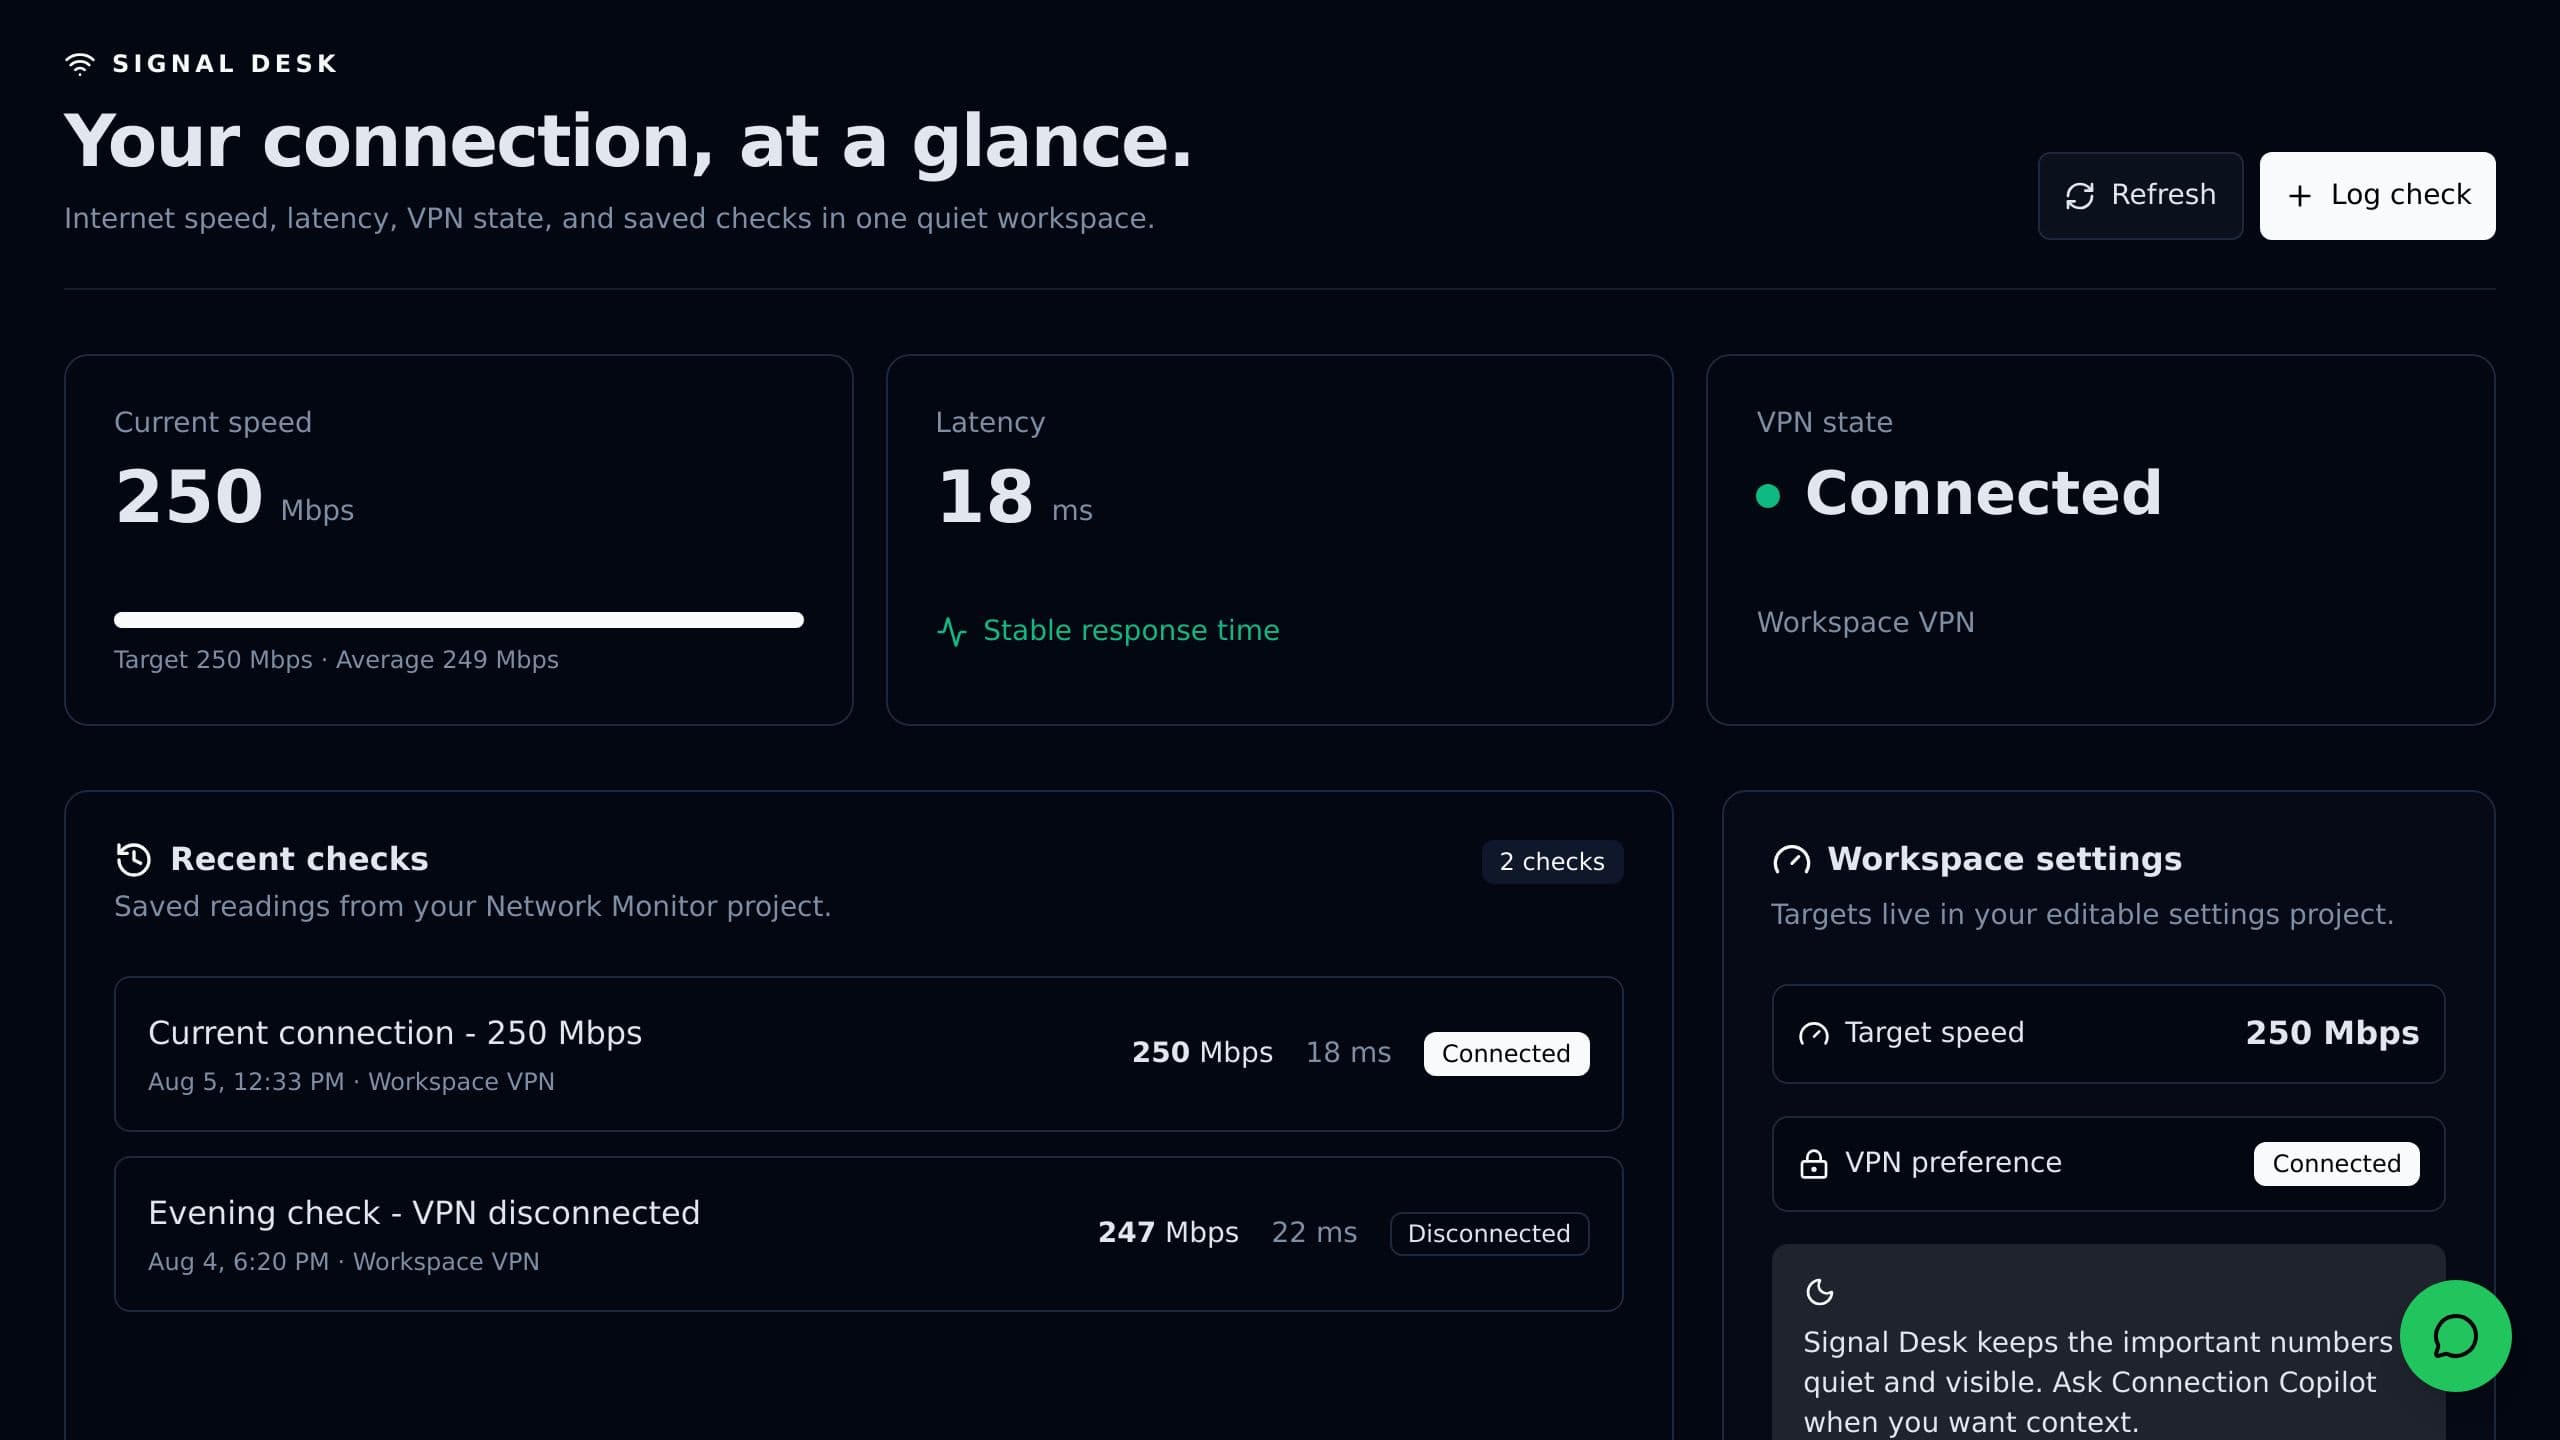This screenshot has height=1440, width=2560.
Task: Select the 18 ms latency reading
Action: click(x=1014, y=497)
